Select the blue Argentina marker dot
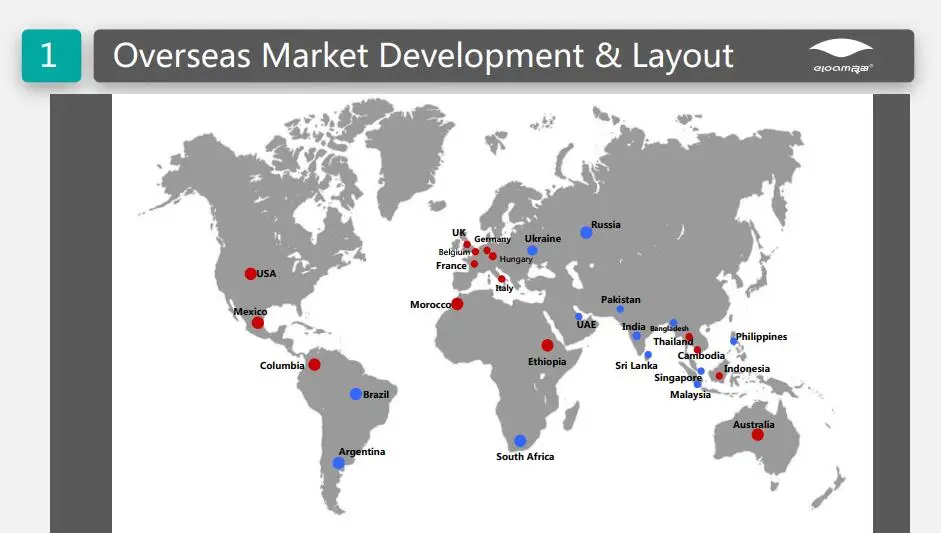The width and height of the screenshot is (941, 533). pyautogui.click(x=338, y=463)
